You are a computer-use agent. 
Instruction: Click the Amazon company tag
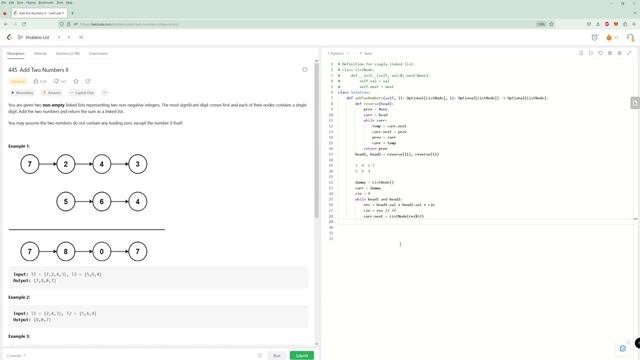point(52,93)
